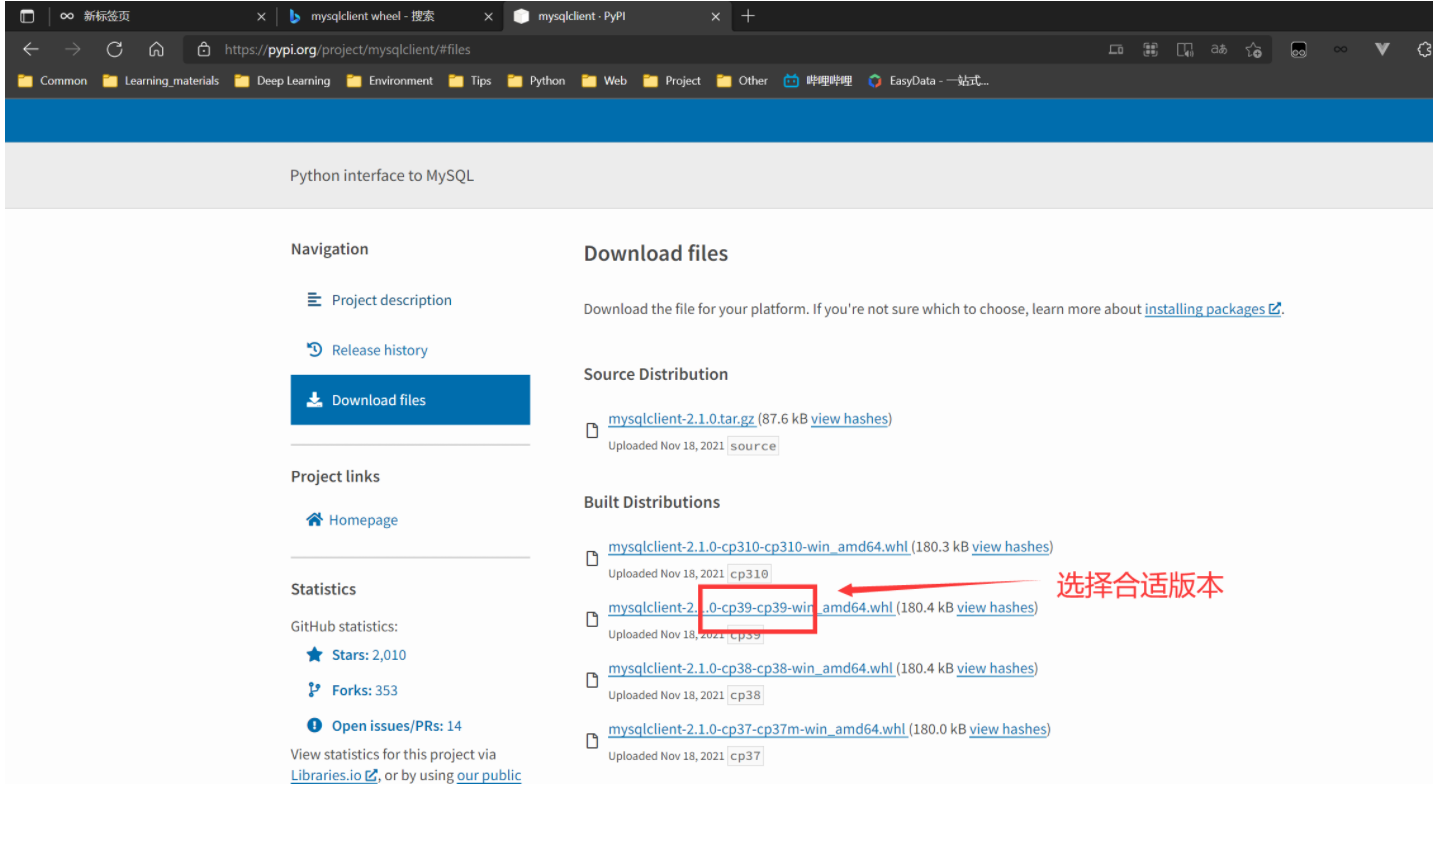Select Download files in navigation

click(410, 400)
